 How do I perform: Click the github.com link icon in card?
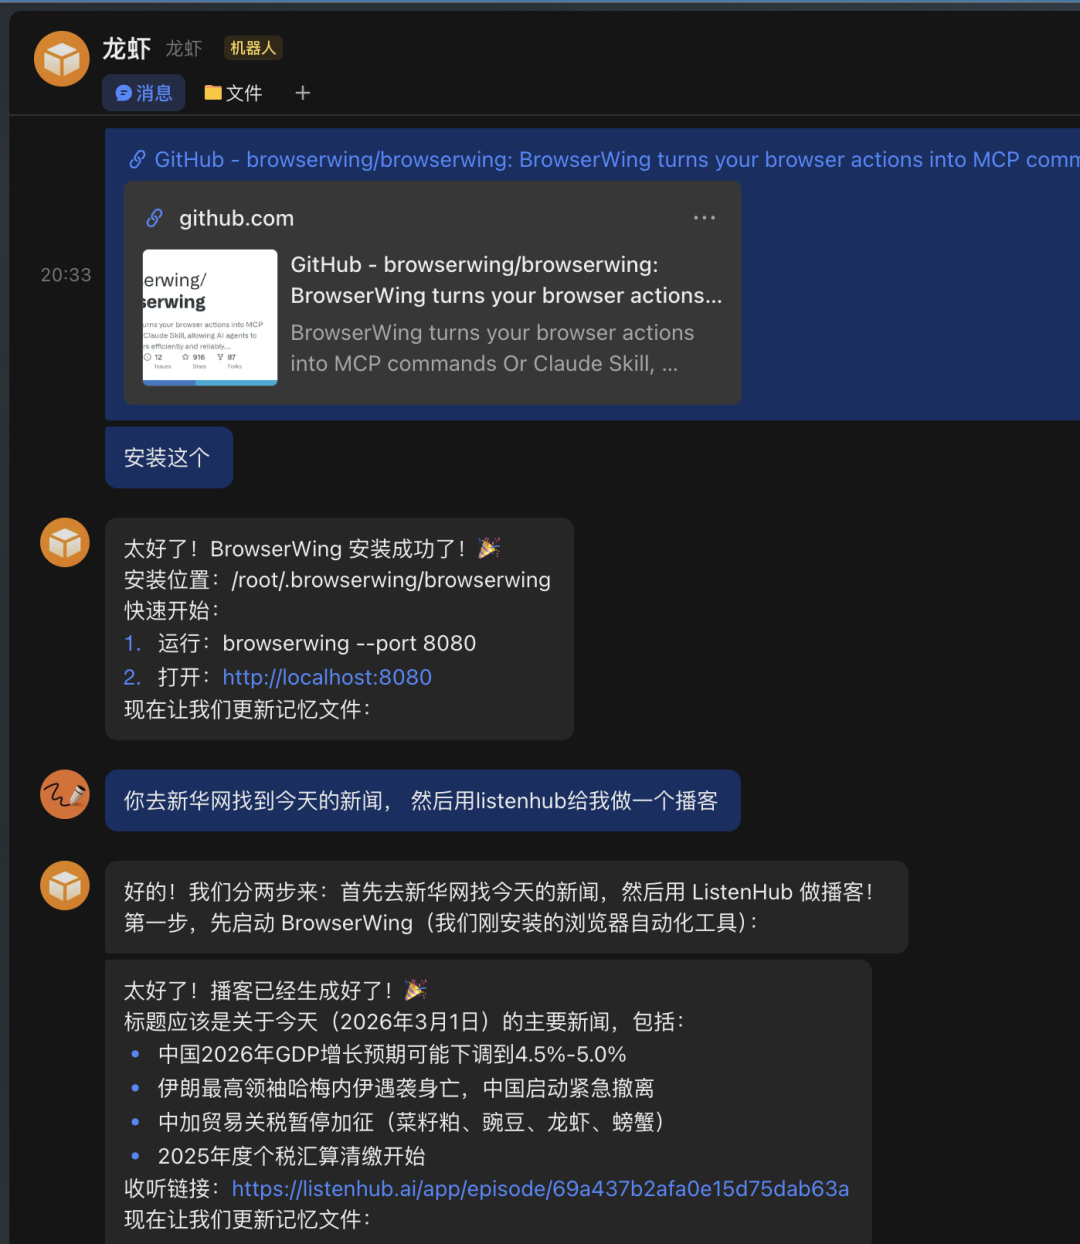[155, 218]
